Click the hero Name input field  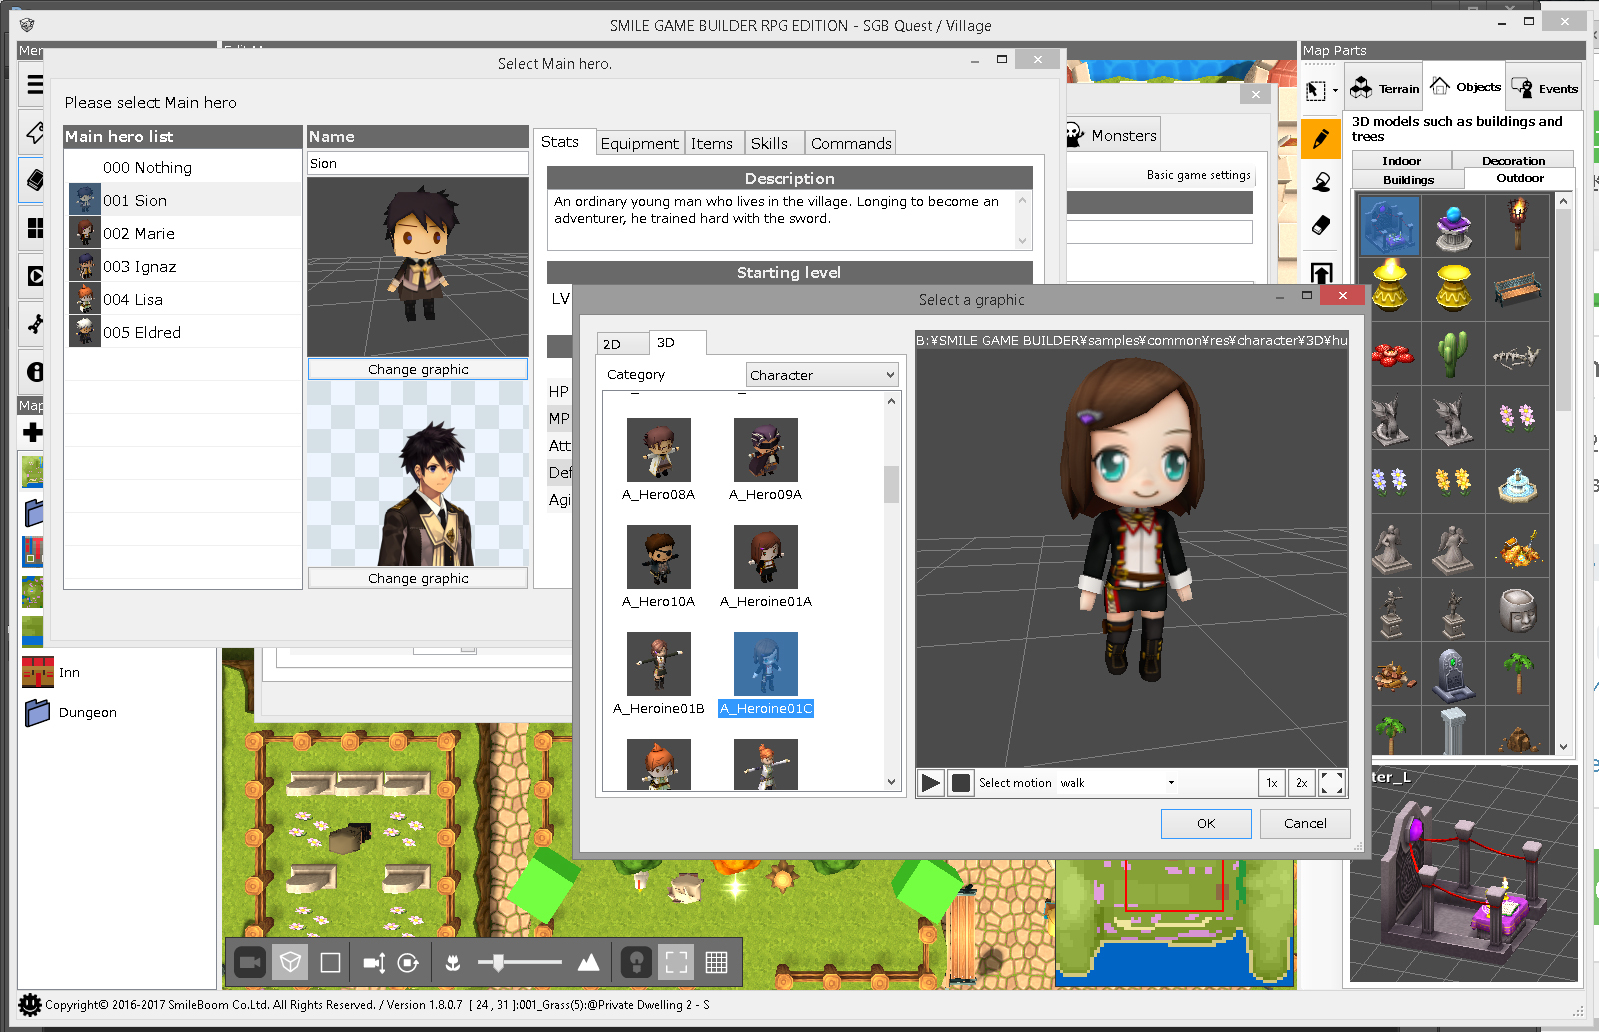coord(418,163)
